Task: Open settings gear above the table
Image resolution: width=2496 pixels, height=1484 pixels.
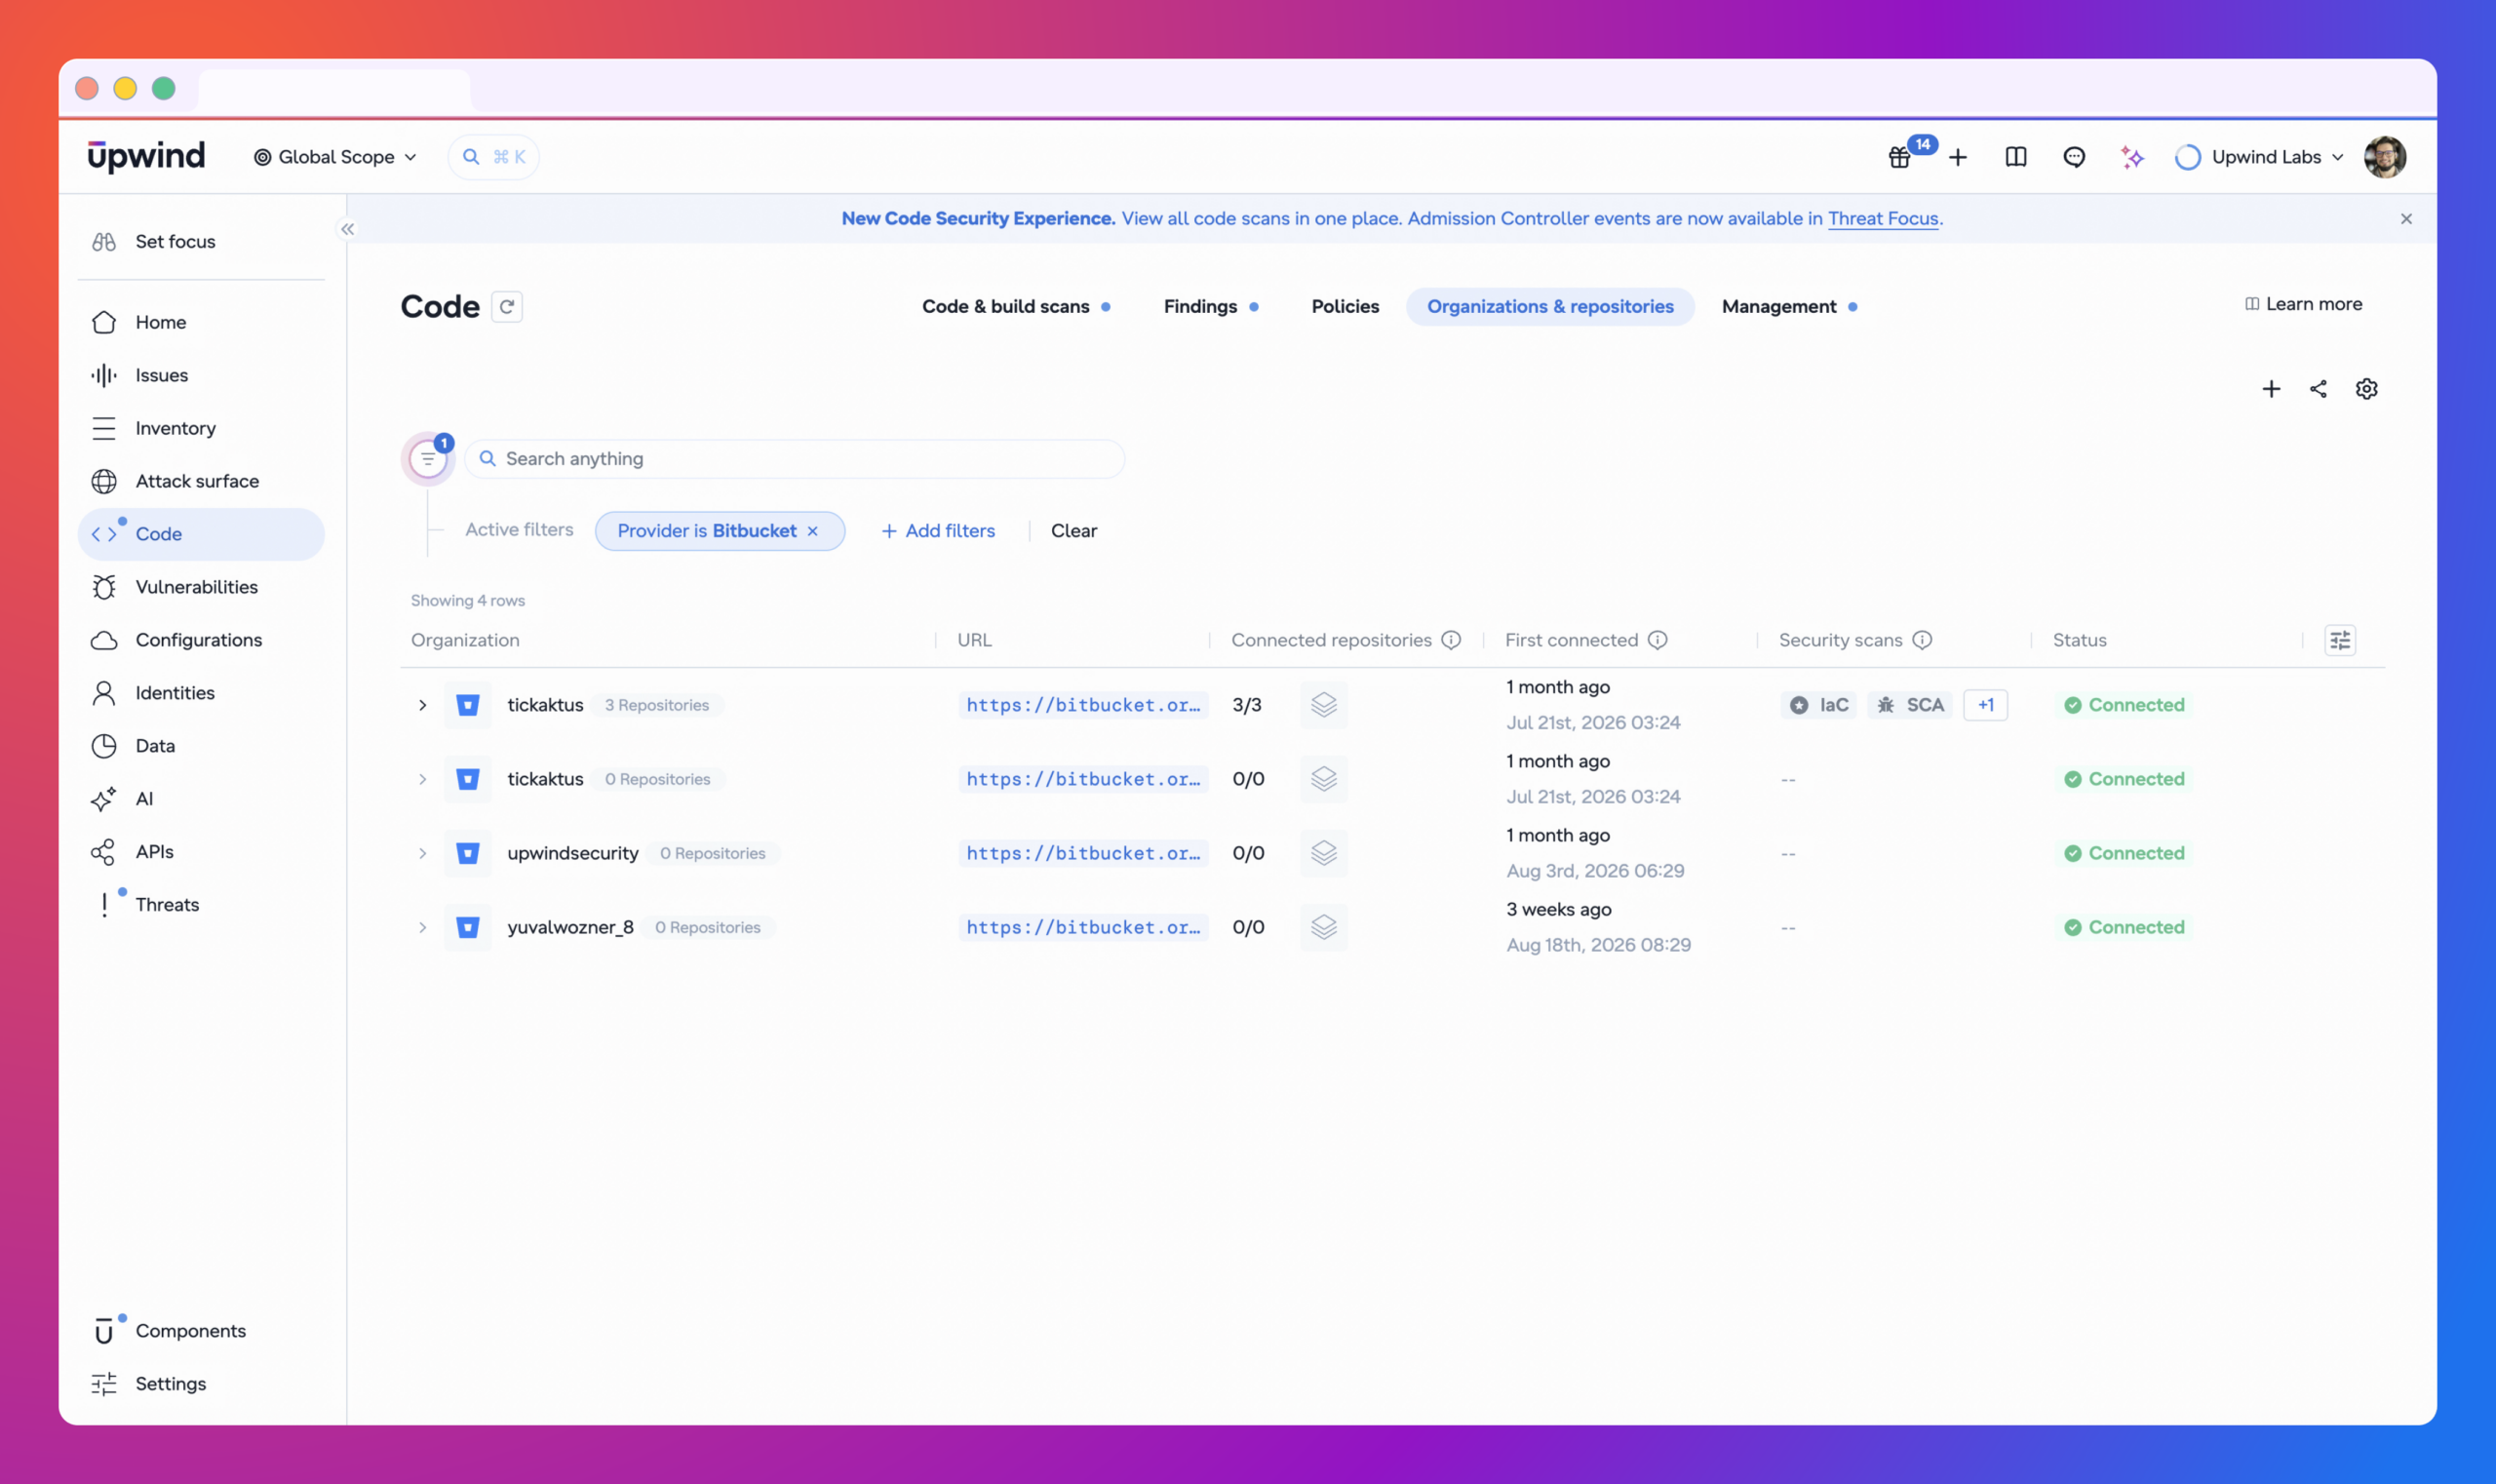Action: coord(2366,389)
